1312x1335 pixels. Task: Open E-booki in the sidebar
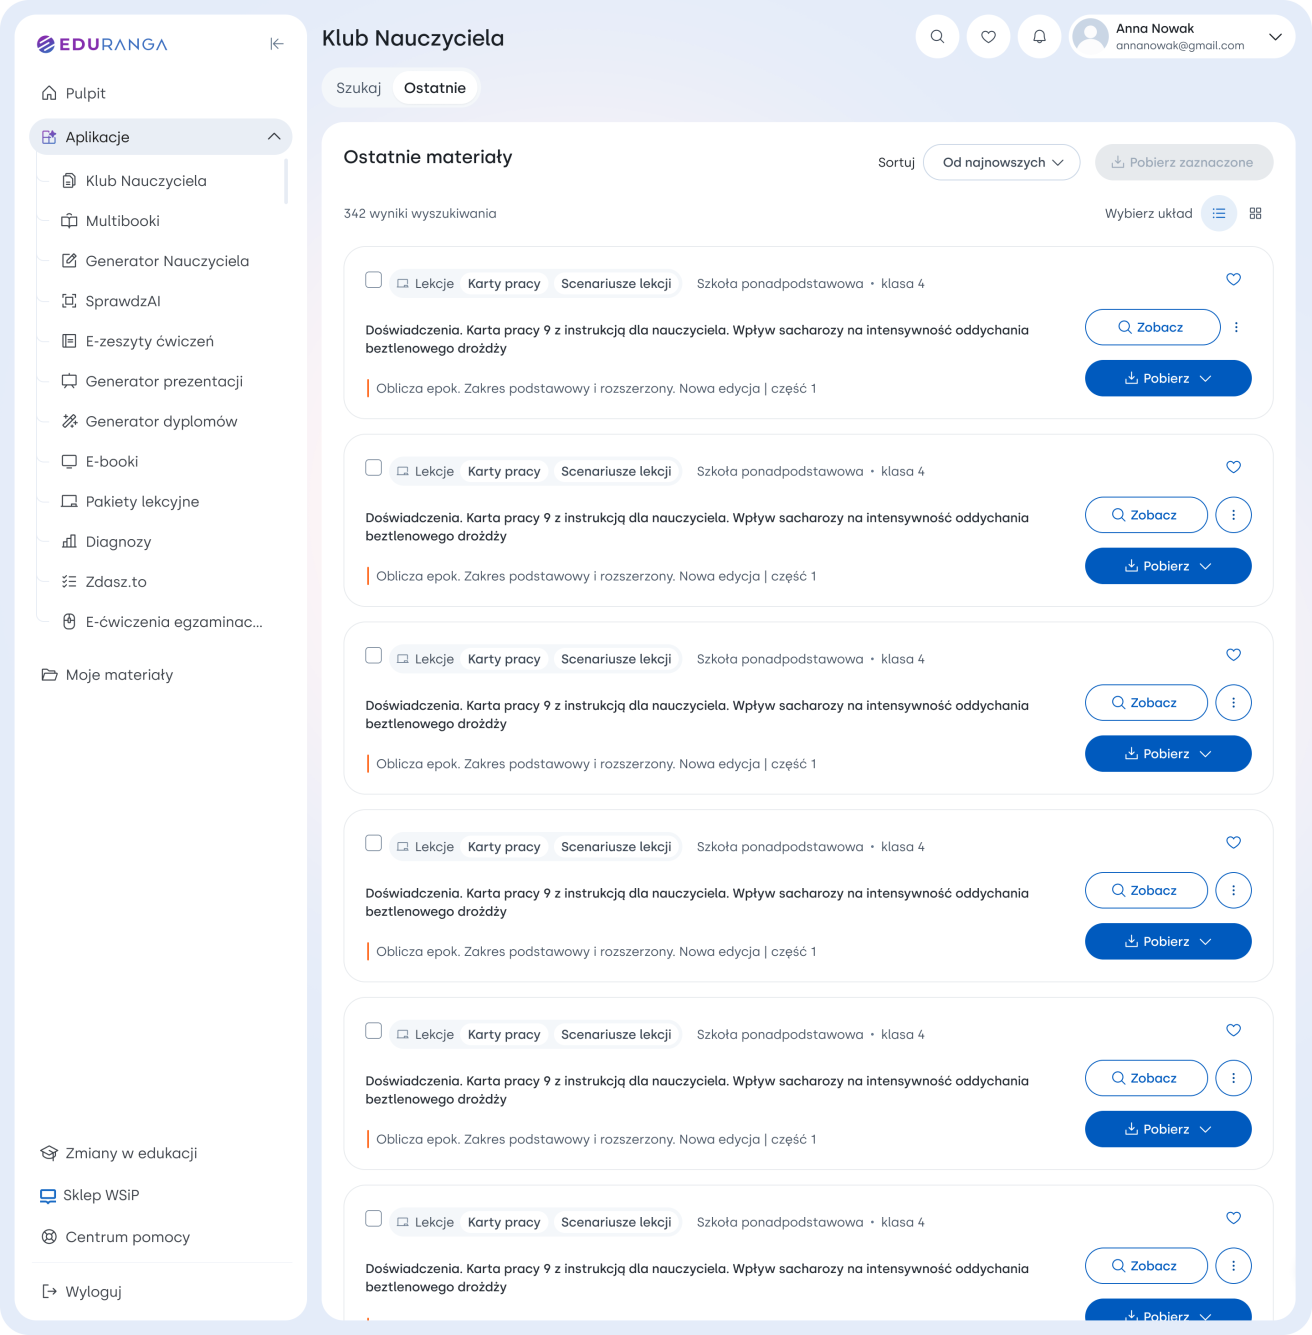[x=99, y=461]
